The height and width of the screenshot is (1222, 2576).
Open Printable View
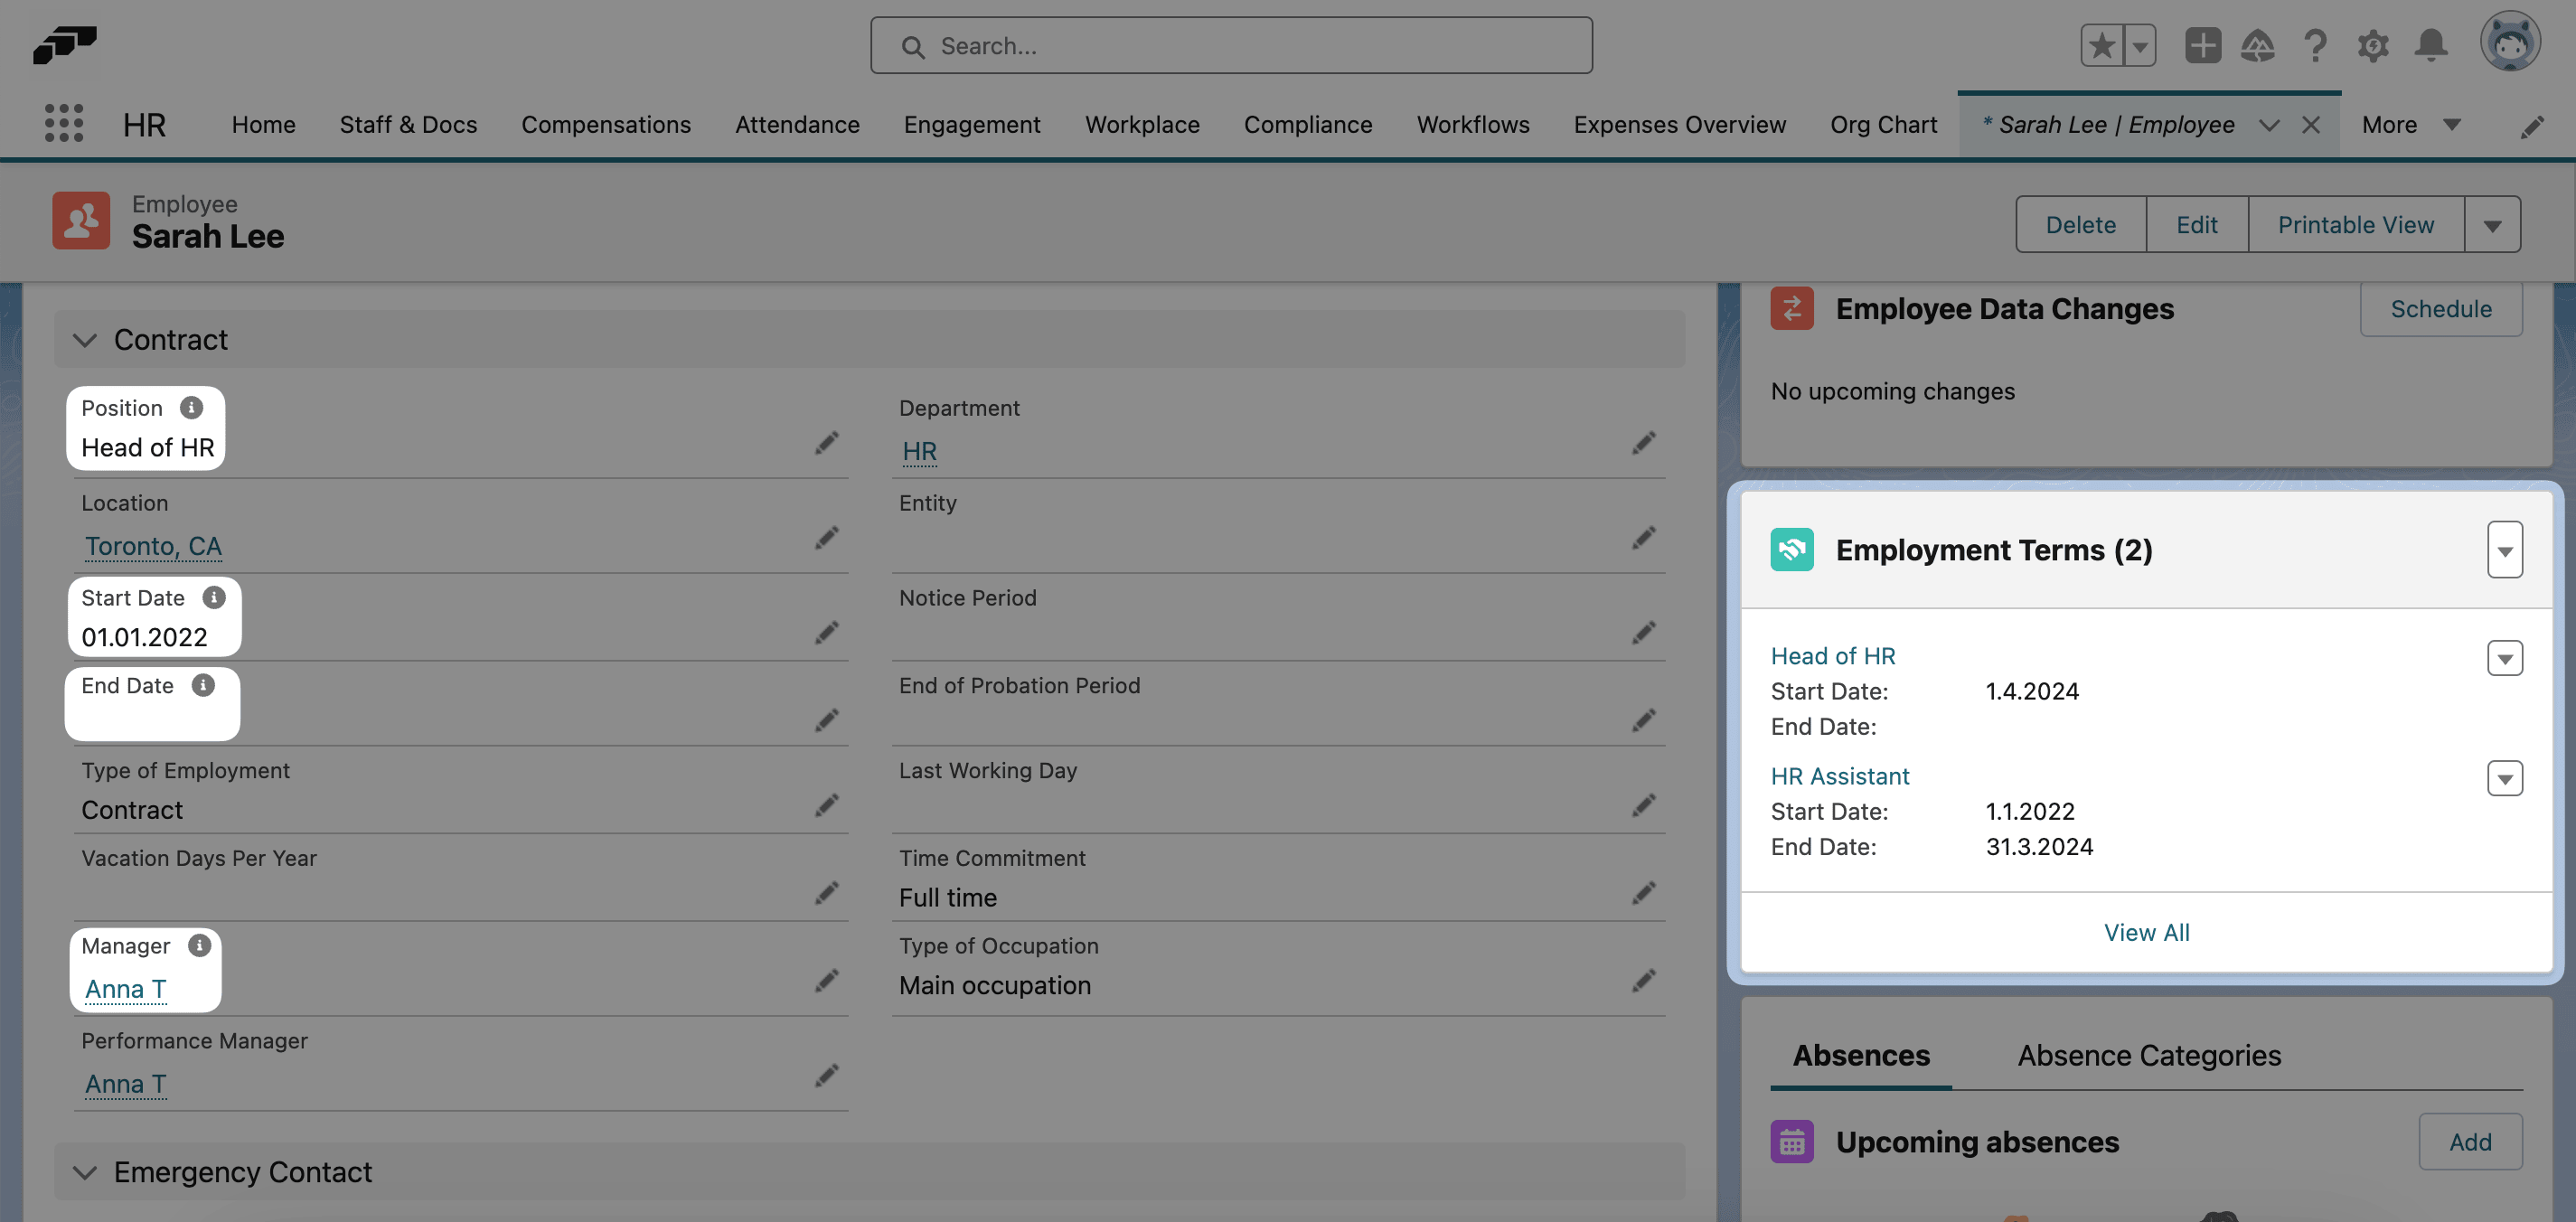(x=2356, y=225)
